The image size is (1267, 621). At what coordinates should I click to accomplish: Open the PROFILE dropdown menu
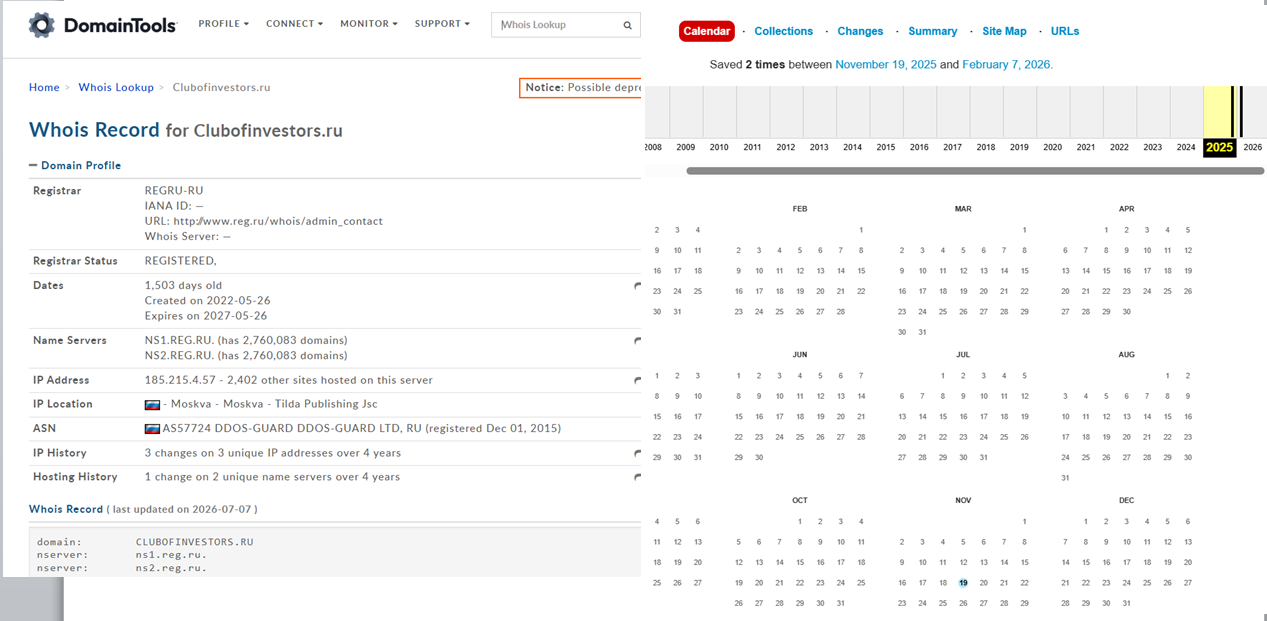point(223,24)
